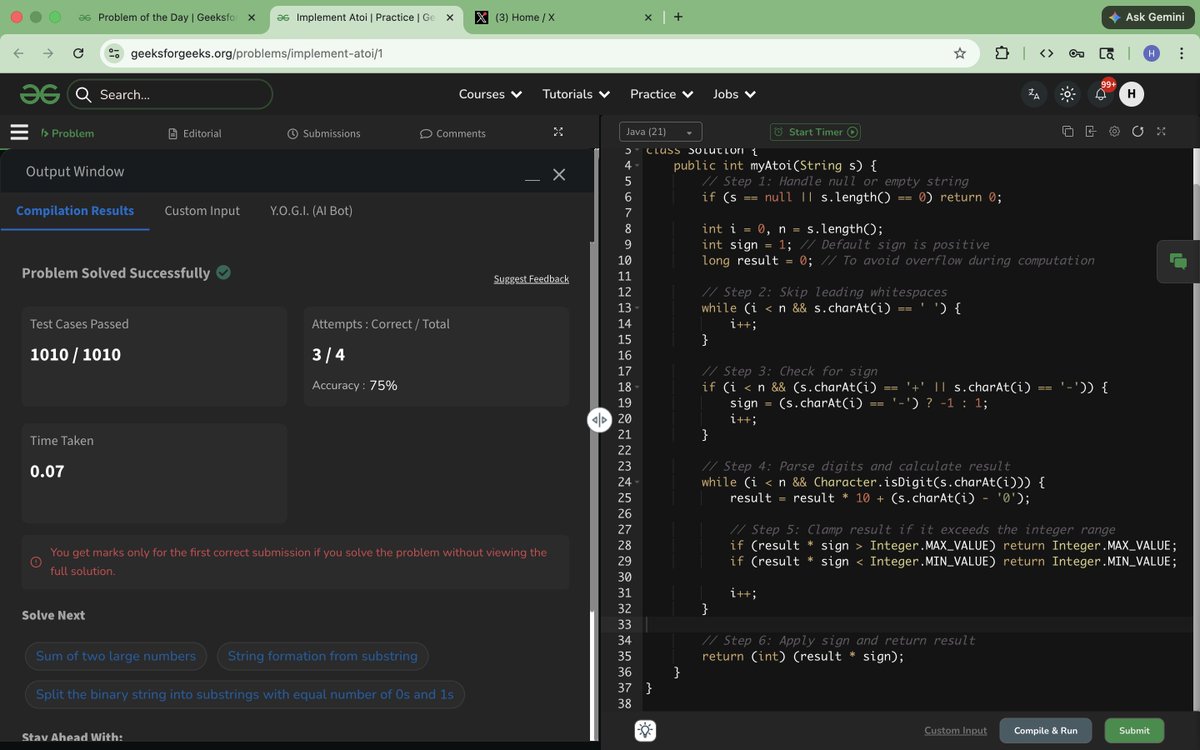
Task: Open String formation from substring problem
Action: pos(322,656)
